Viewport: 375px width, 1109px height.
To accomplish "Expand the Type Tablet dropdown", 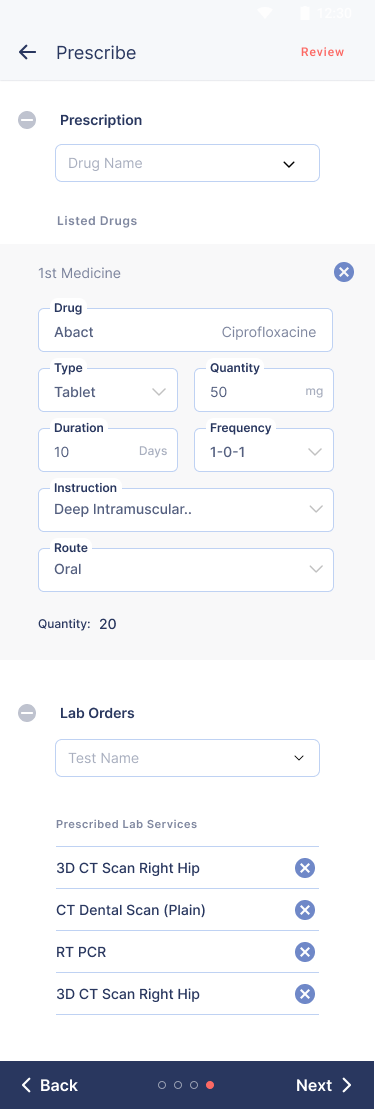I will pos(108,390).
